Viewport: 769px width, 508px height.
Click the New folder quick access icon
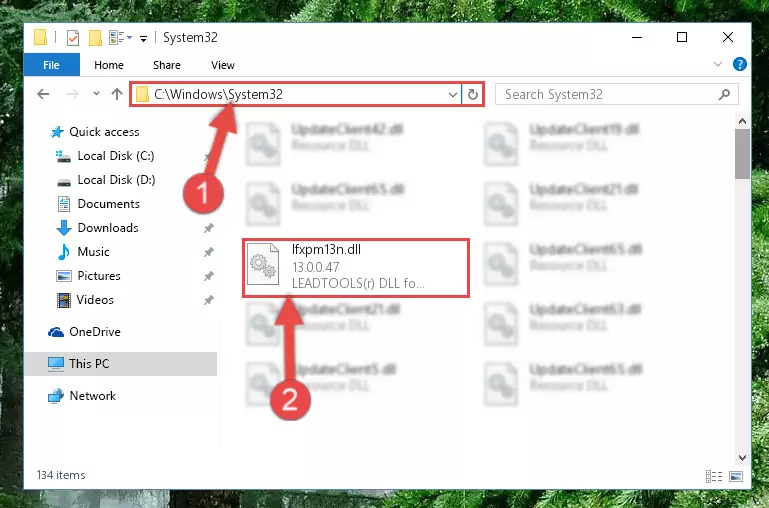(x=95, y=38)
